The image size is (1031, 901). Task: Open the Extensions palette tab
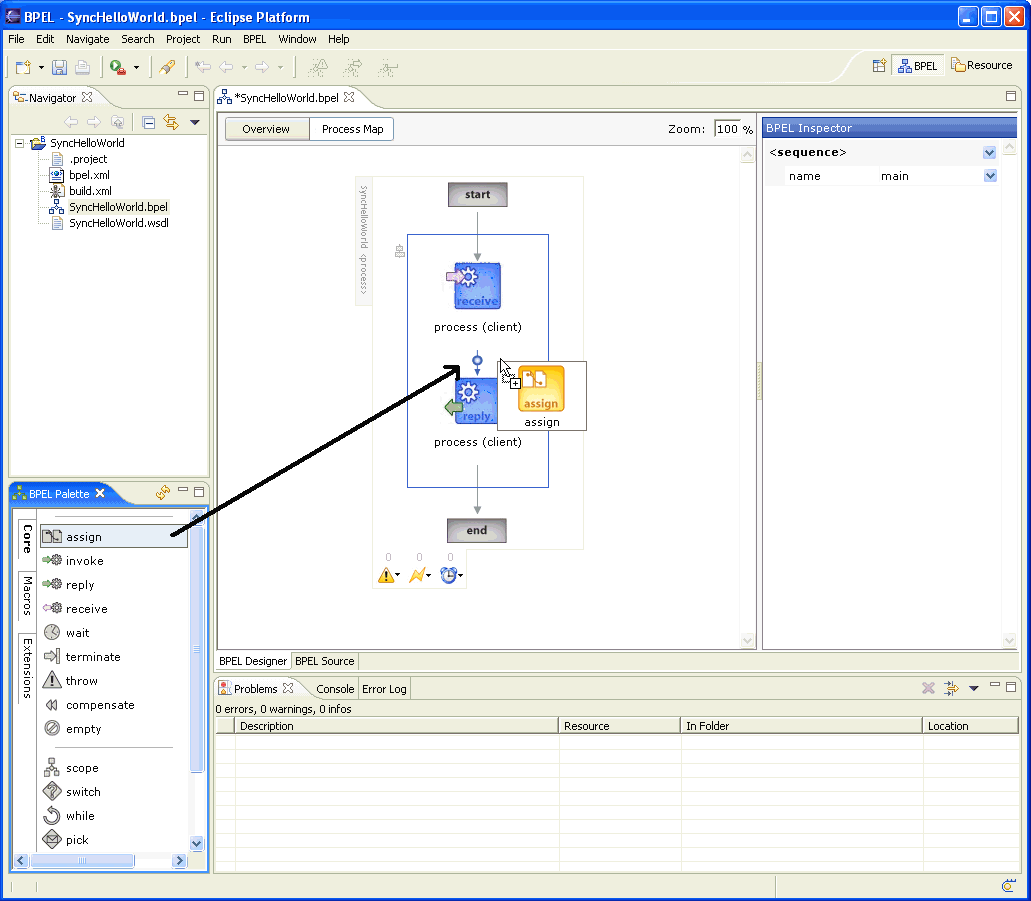pyautogui.click(x=26, y=668)
